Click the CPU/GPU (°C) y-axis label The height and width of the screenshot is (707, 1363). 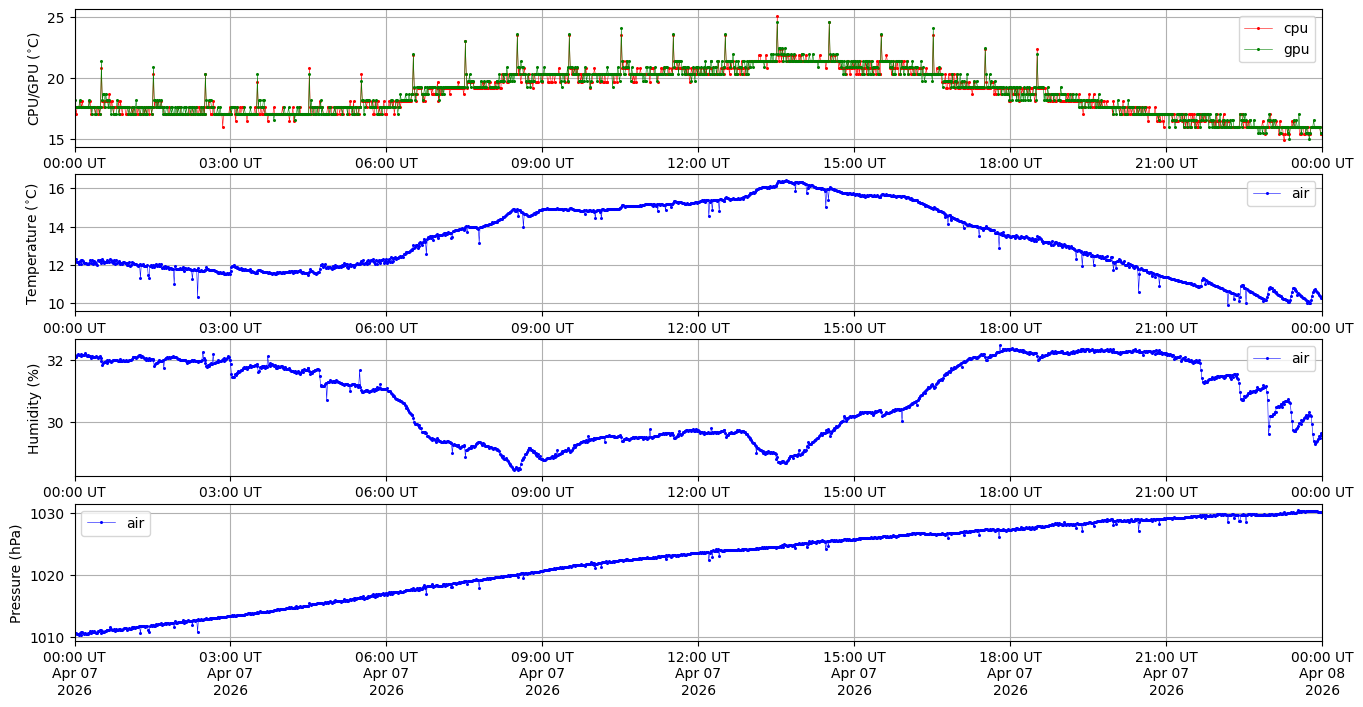point(33,79)
